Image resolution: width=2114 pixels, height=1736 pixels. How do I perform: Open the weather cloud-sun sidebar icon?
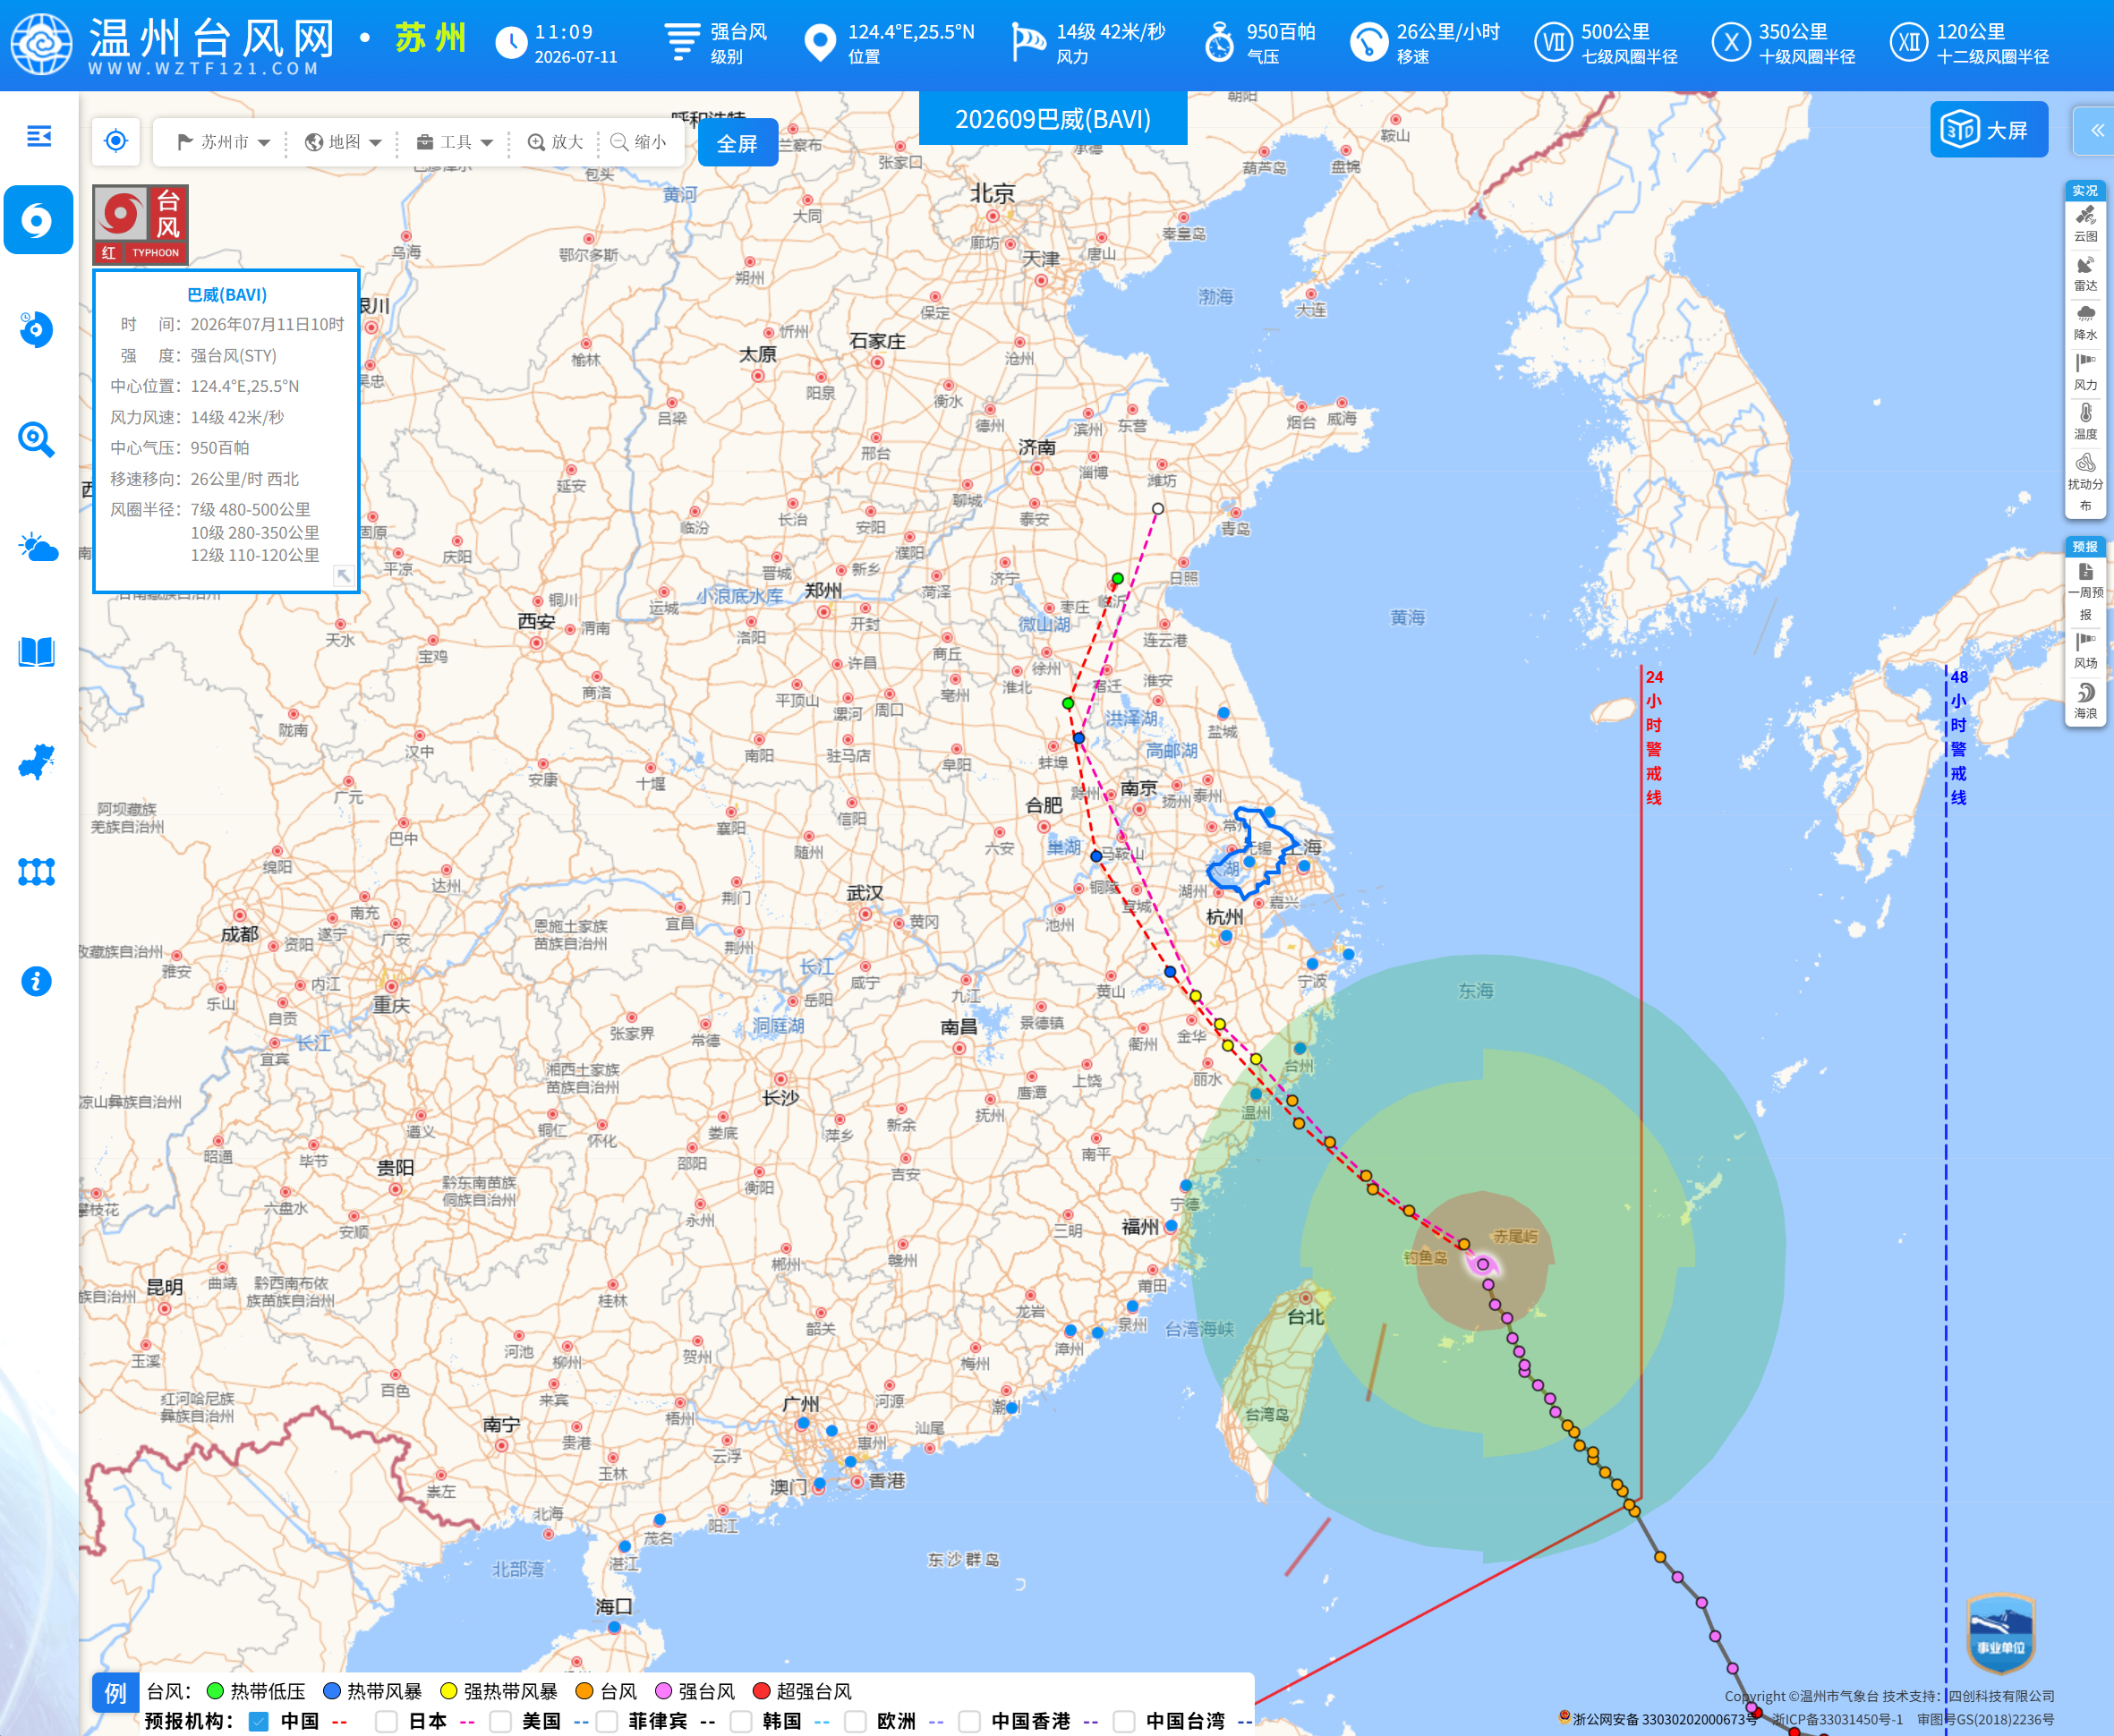pyautogui.click(x=38, y=548)
